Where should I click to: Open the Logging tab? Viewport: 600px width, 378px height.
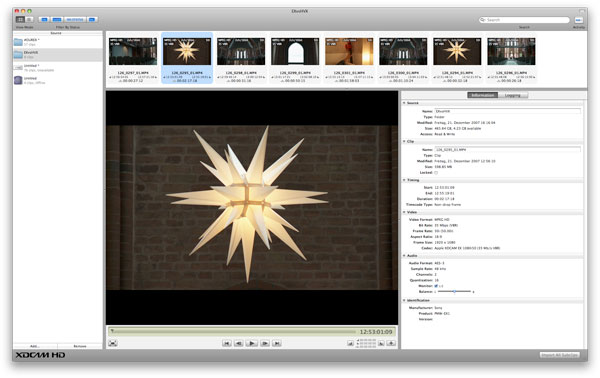[513, 95]
